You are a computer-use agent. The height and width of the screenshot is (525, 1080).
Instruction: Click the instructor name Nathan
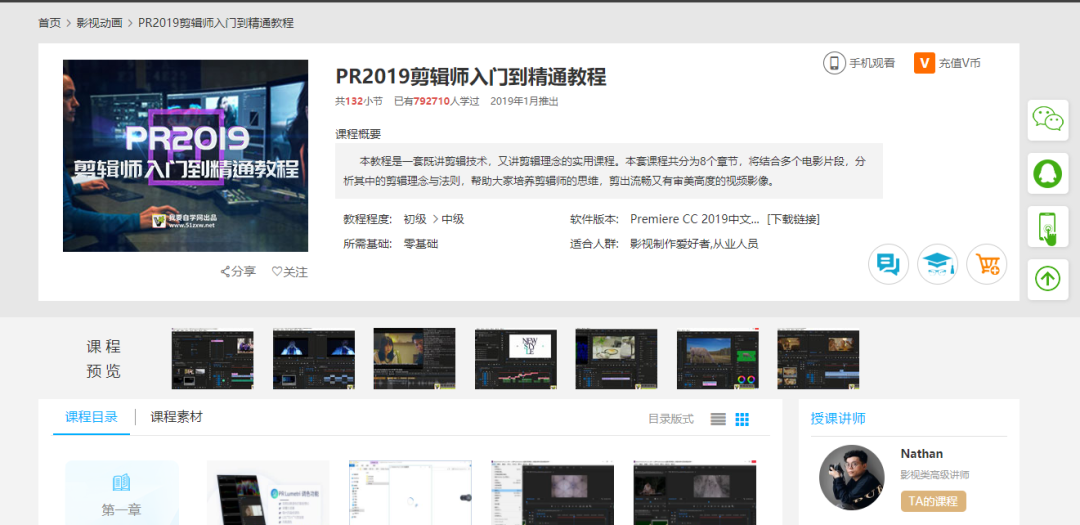(922, 453)
